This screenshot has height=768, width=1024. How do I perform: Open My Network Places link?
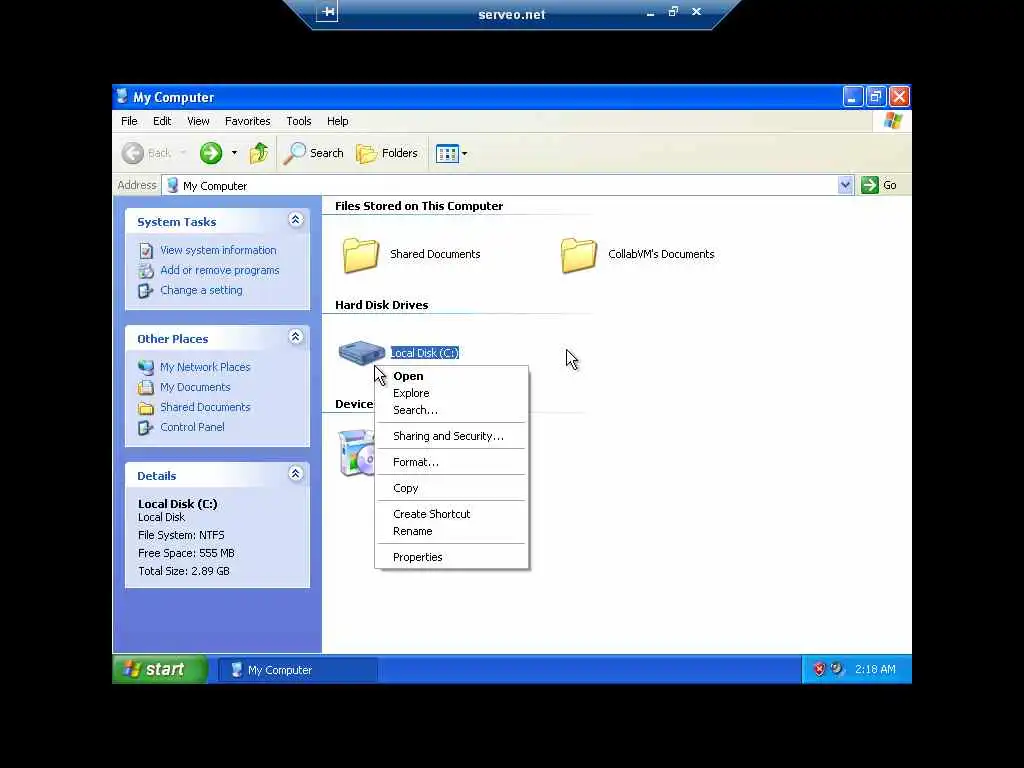205,367
